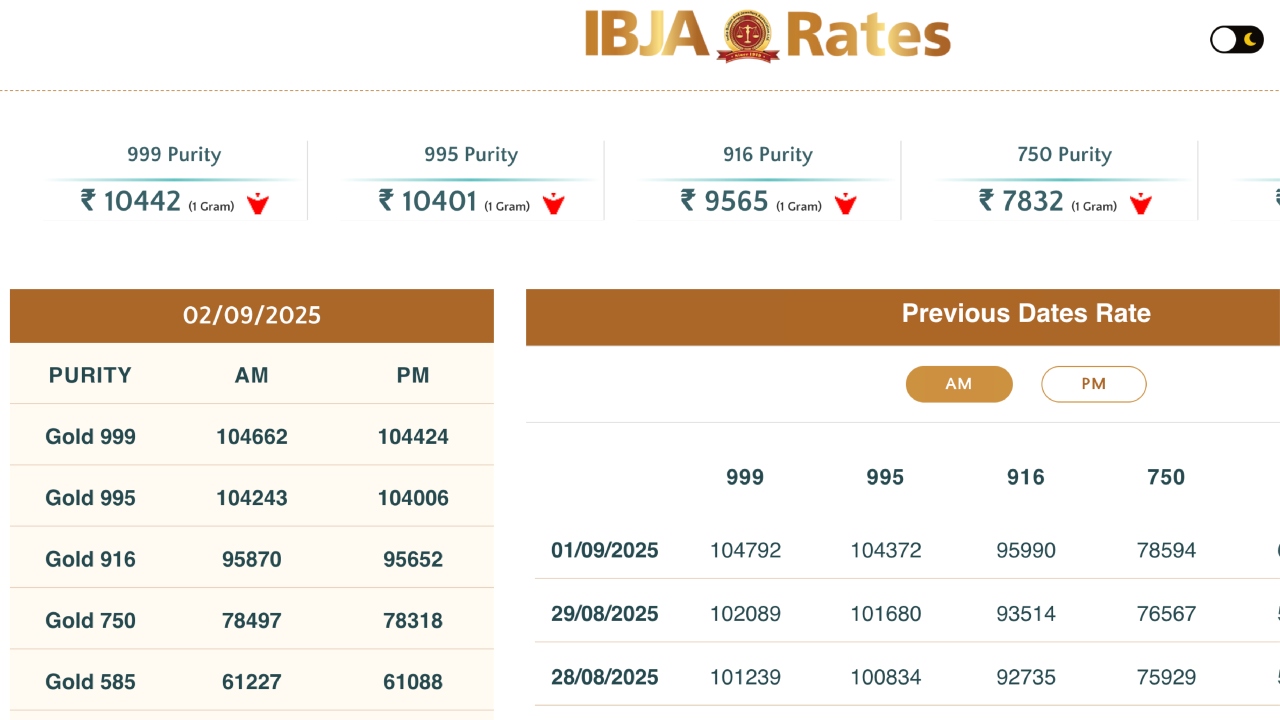Image resolution: width=1280 pixels, height=720 pixels.
Task: Click red down arrow for 995 Purity
Action: click(554, 204)
